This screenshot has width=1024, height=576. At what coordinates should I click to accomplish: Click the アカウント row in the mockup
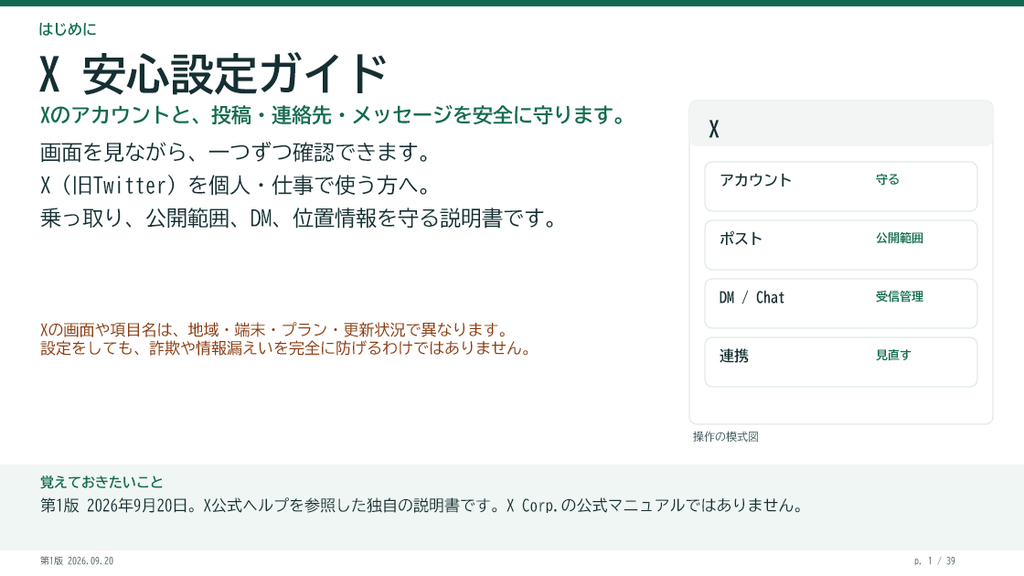click(840, 186)
